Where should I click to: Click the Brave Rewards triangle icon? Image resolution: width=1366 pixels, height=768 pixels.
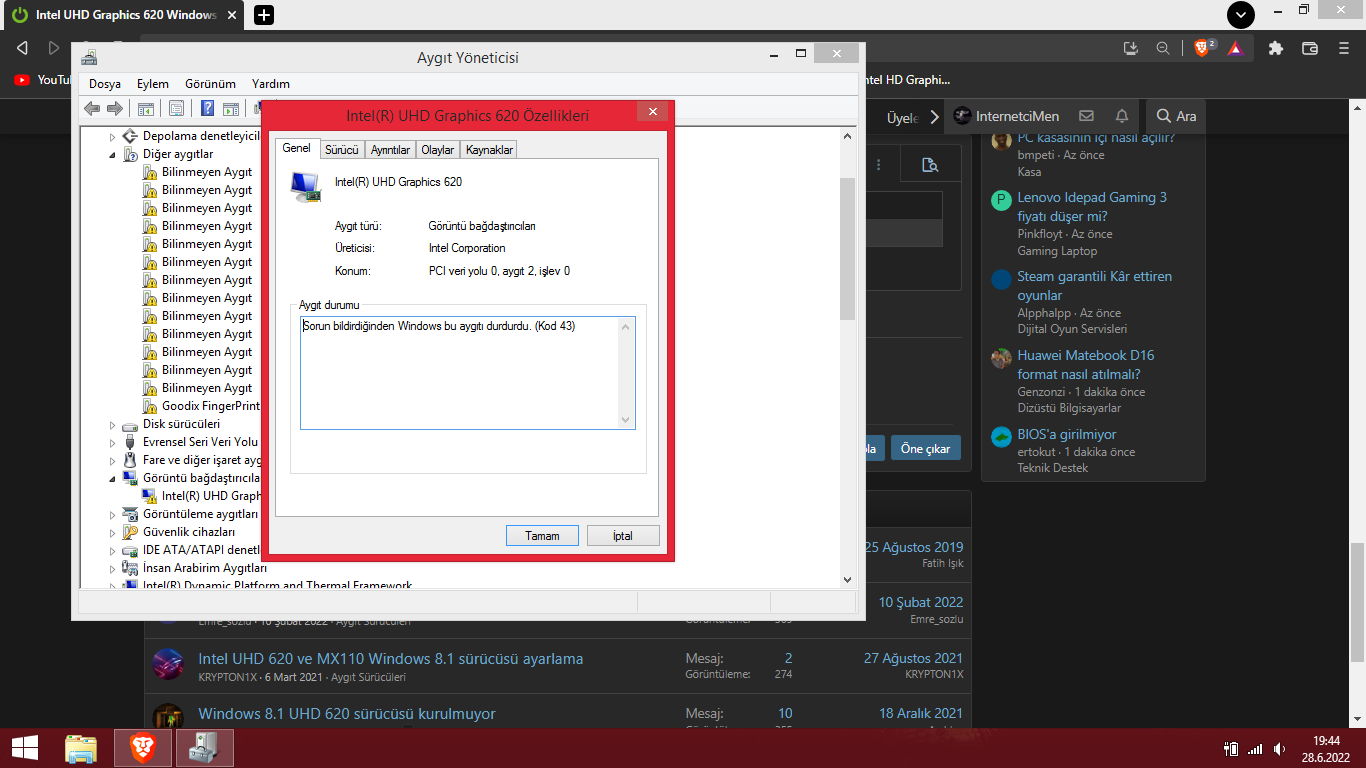[1235, 47]
